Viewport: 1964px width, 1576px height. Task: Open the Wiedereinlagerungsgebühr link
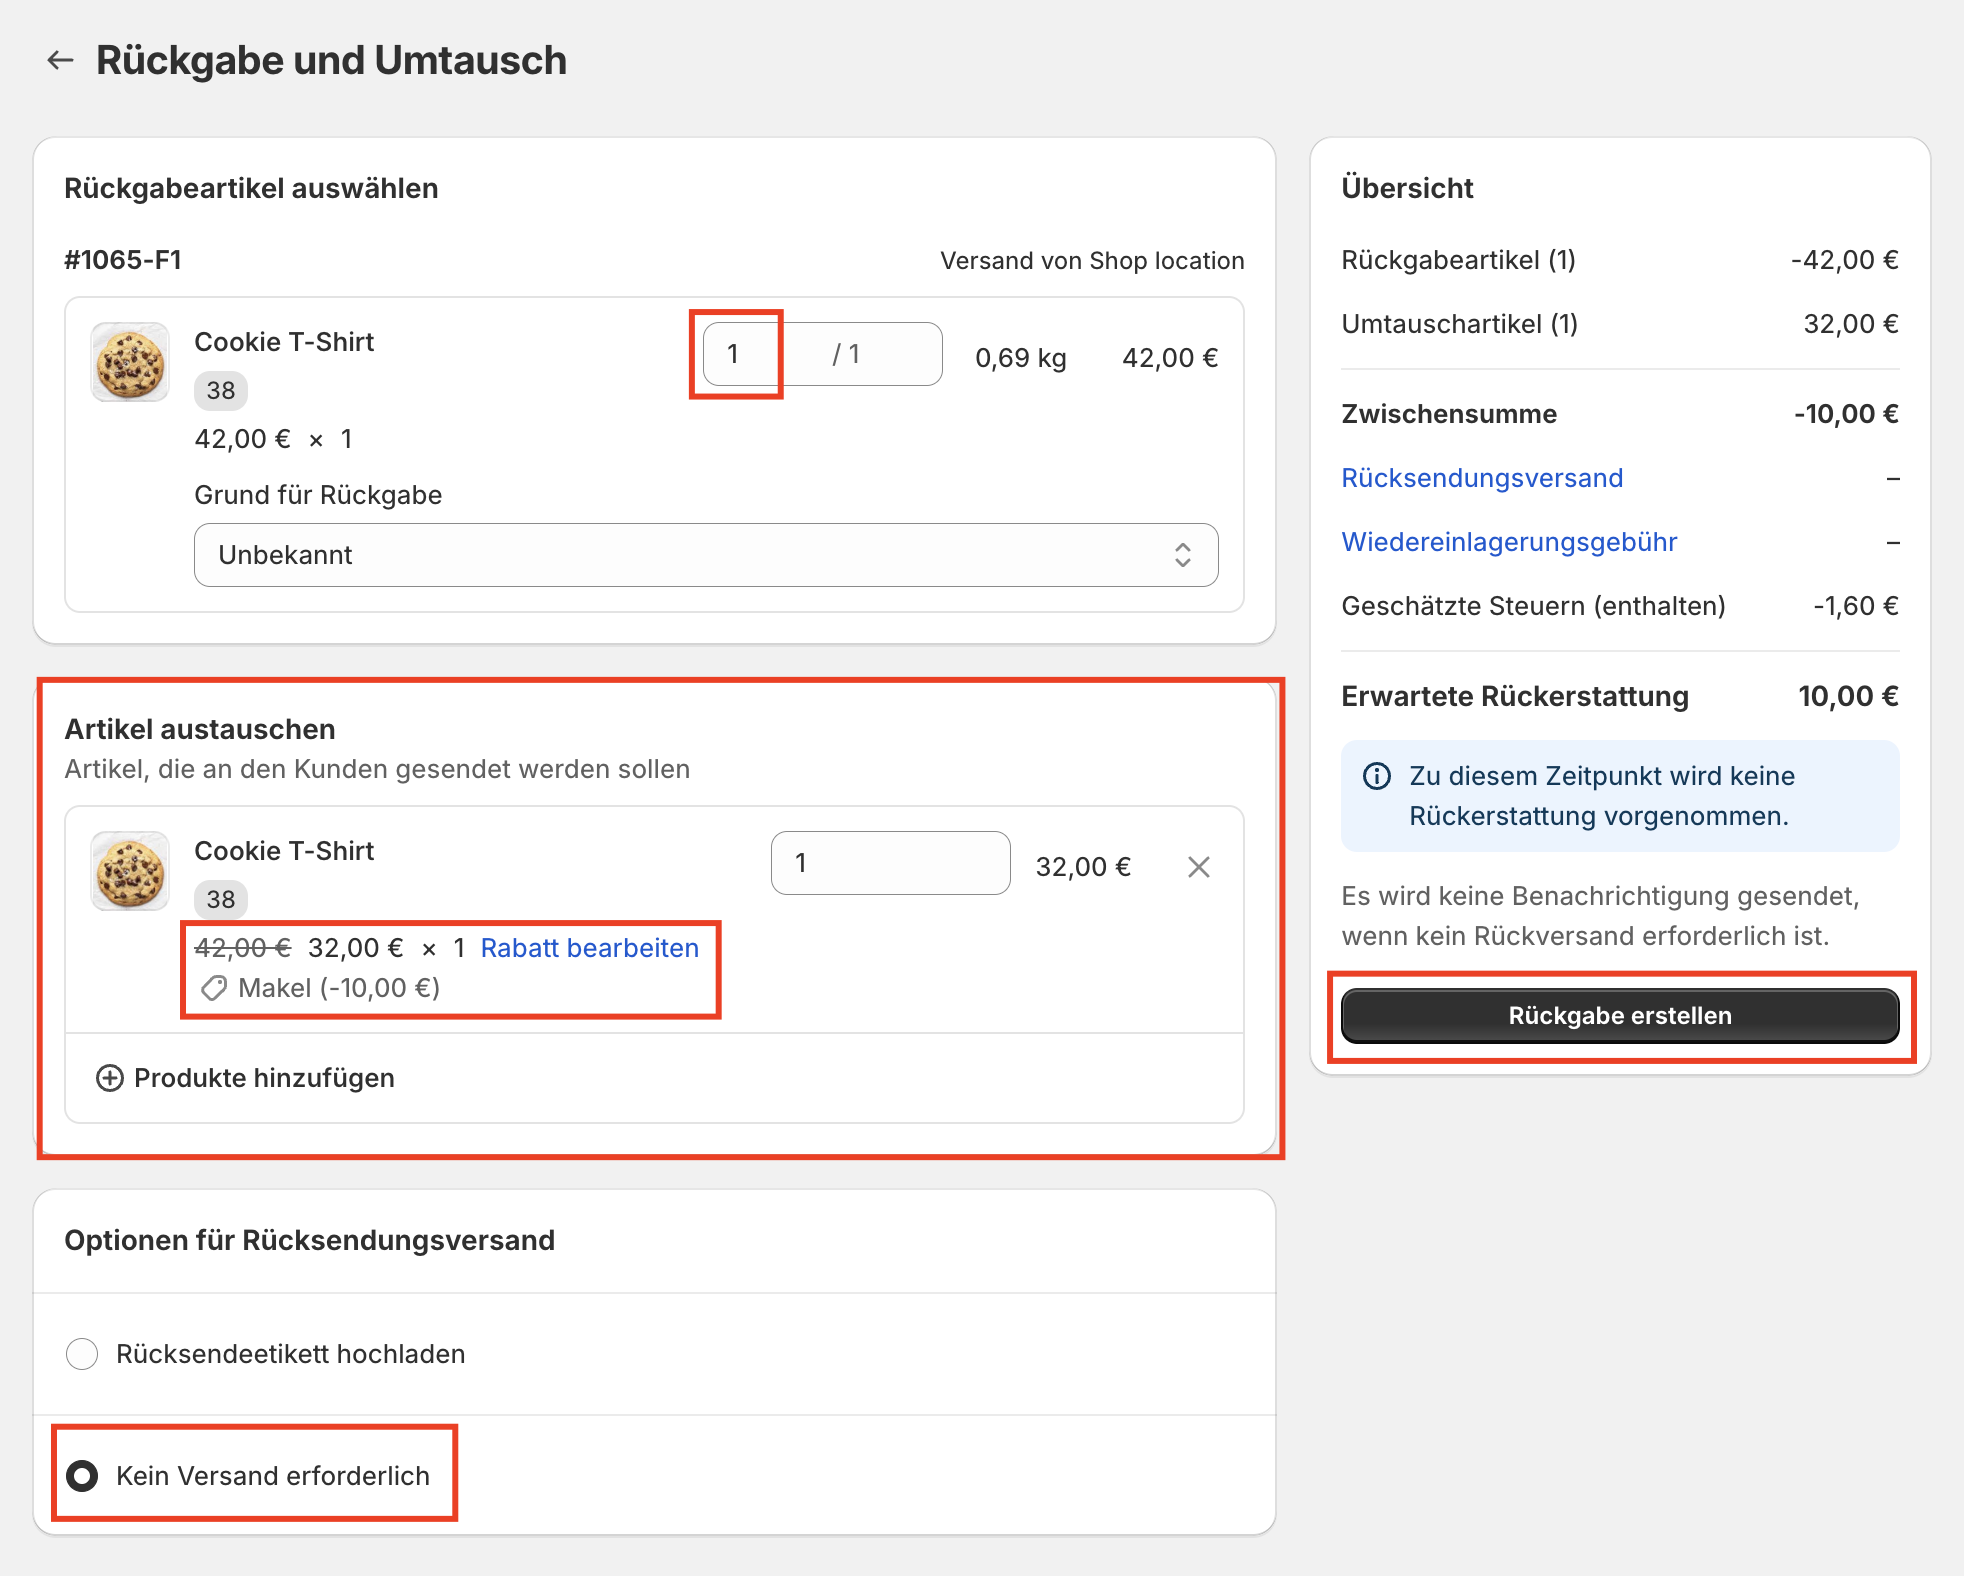[1508, 542]
